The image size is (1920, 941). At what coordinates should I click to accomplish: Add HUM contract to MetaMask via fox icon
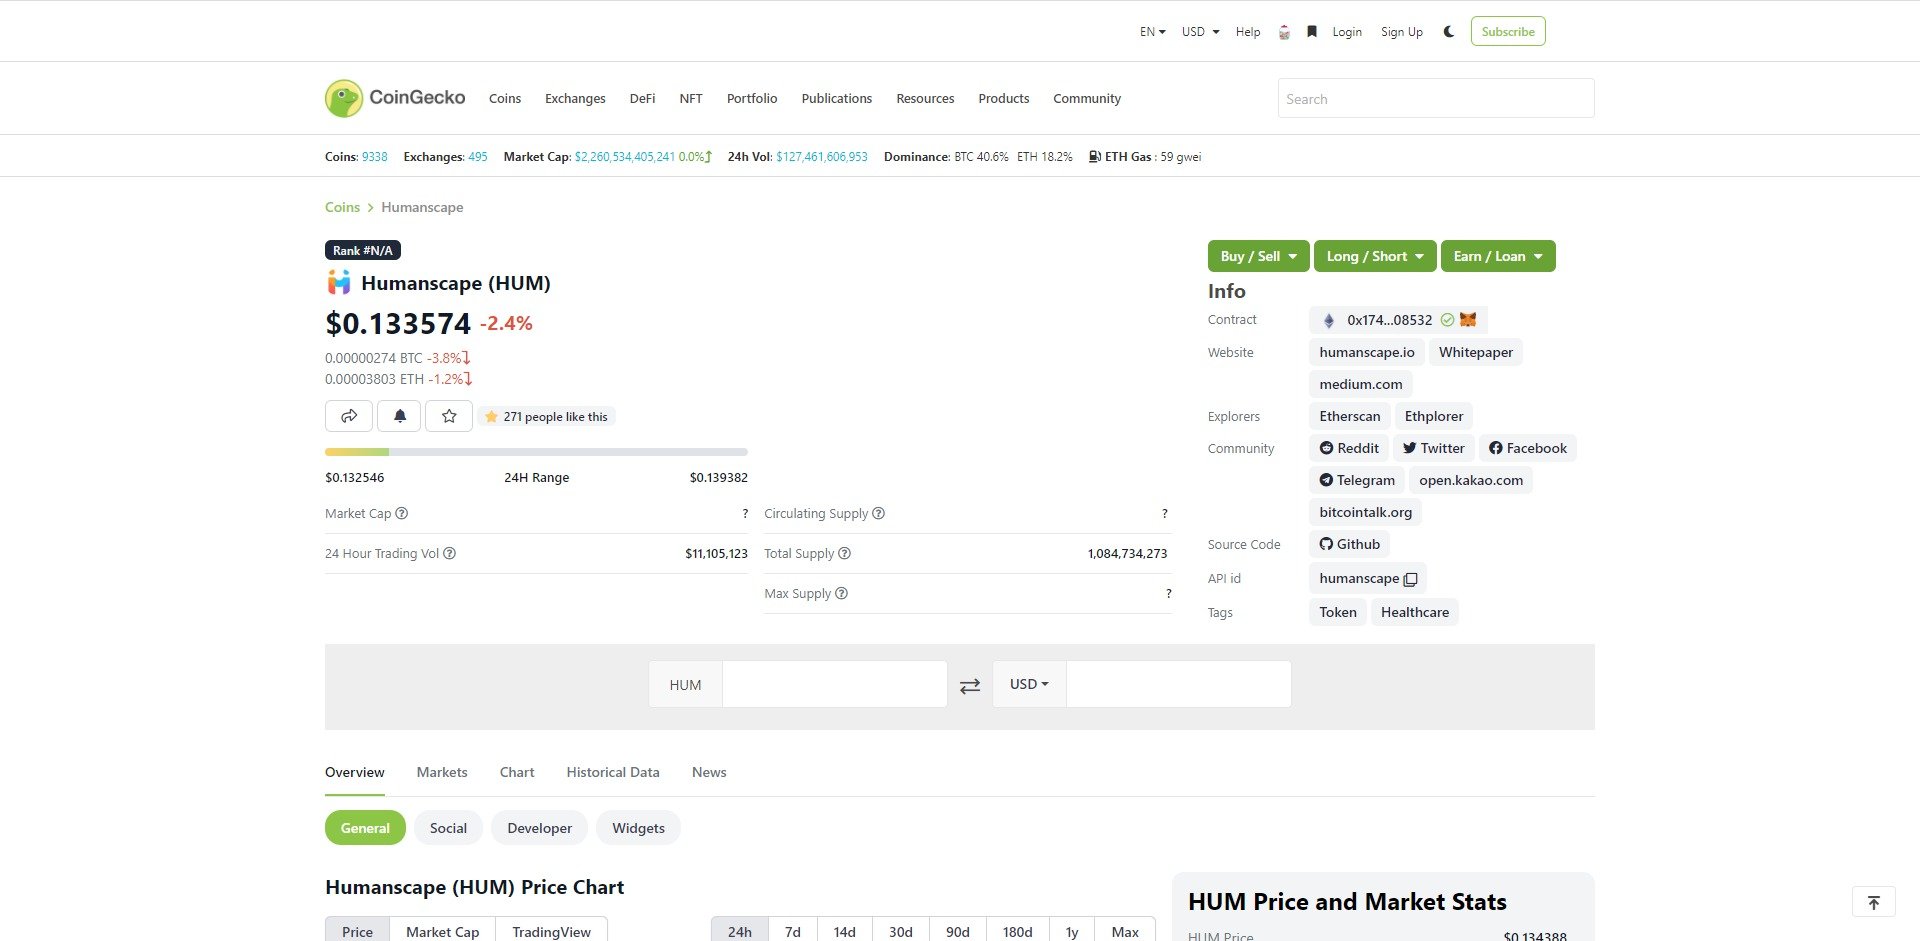click(x=1467, y=319)
